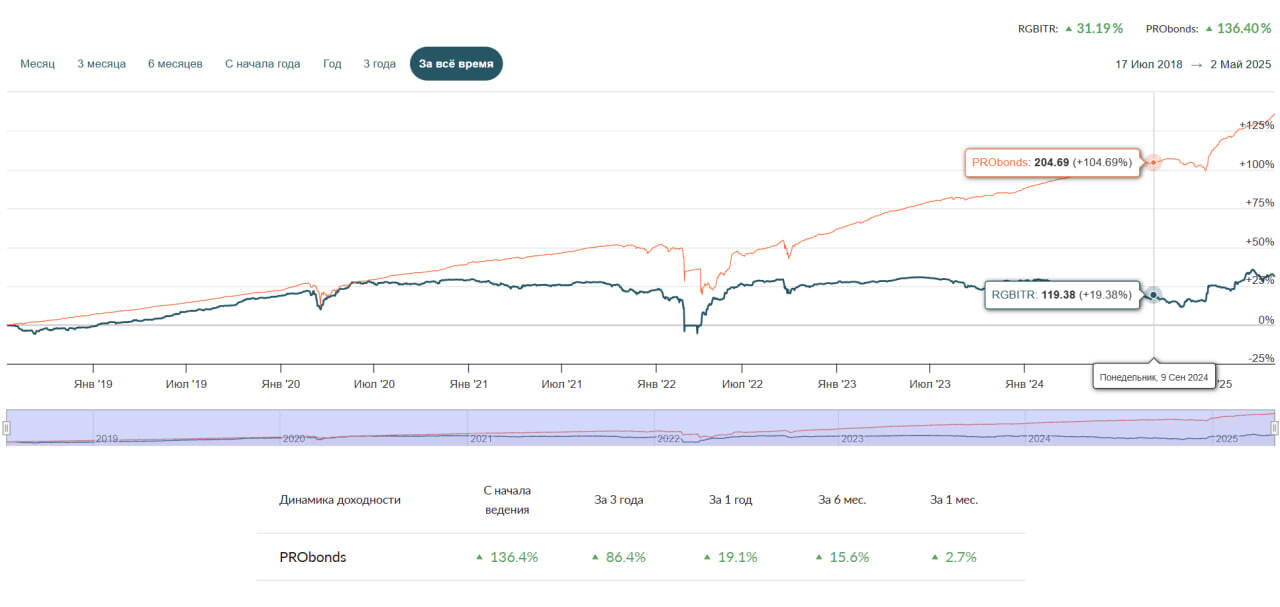Grab the right handle of range navigator
The height and width of the screenshot is (607, 1280).
pos(1275,428)
